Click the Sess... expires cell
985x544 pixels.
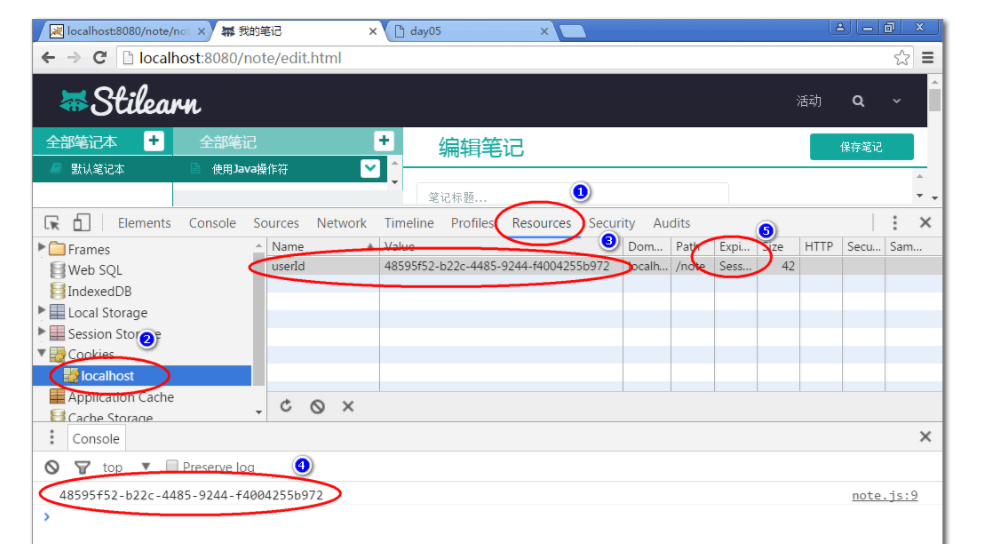(736, 266)
